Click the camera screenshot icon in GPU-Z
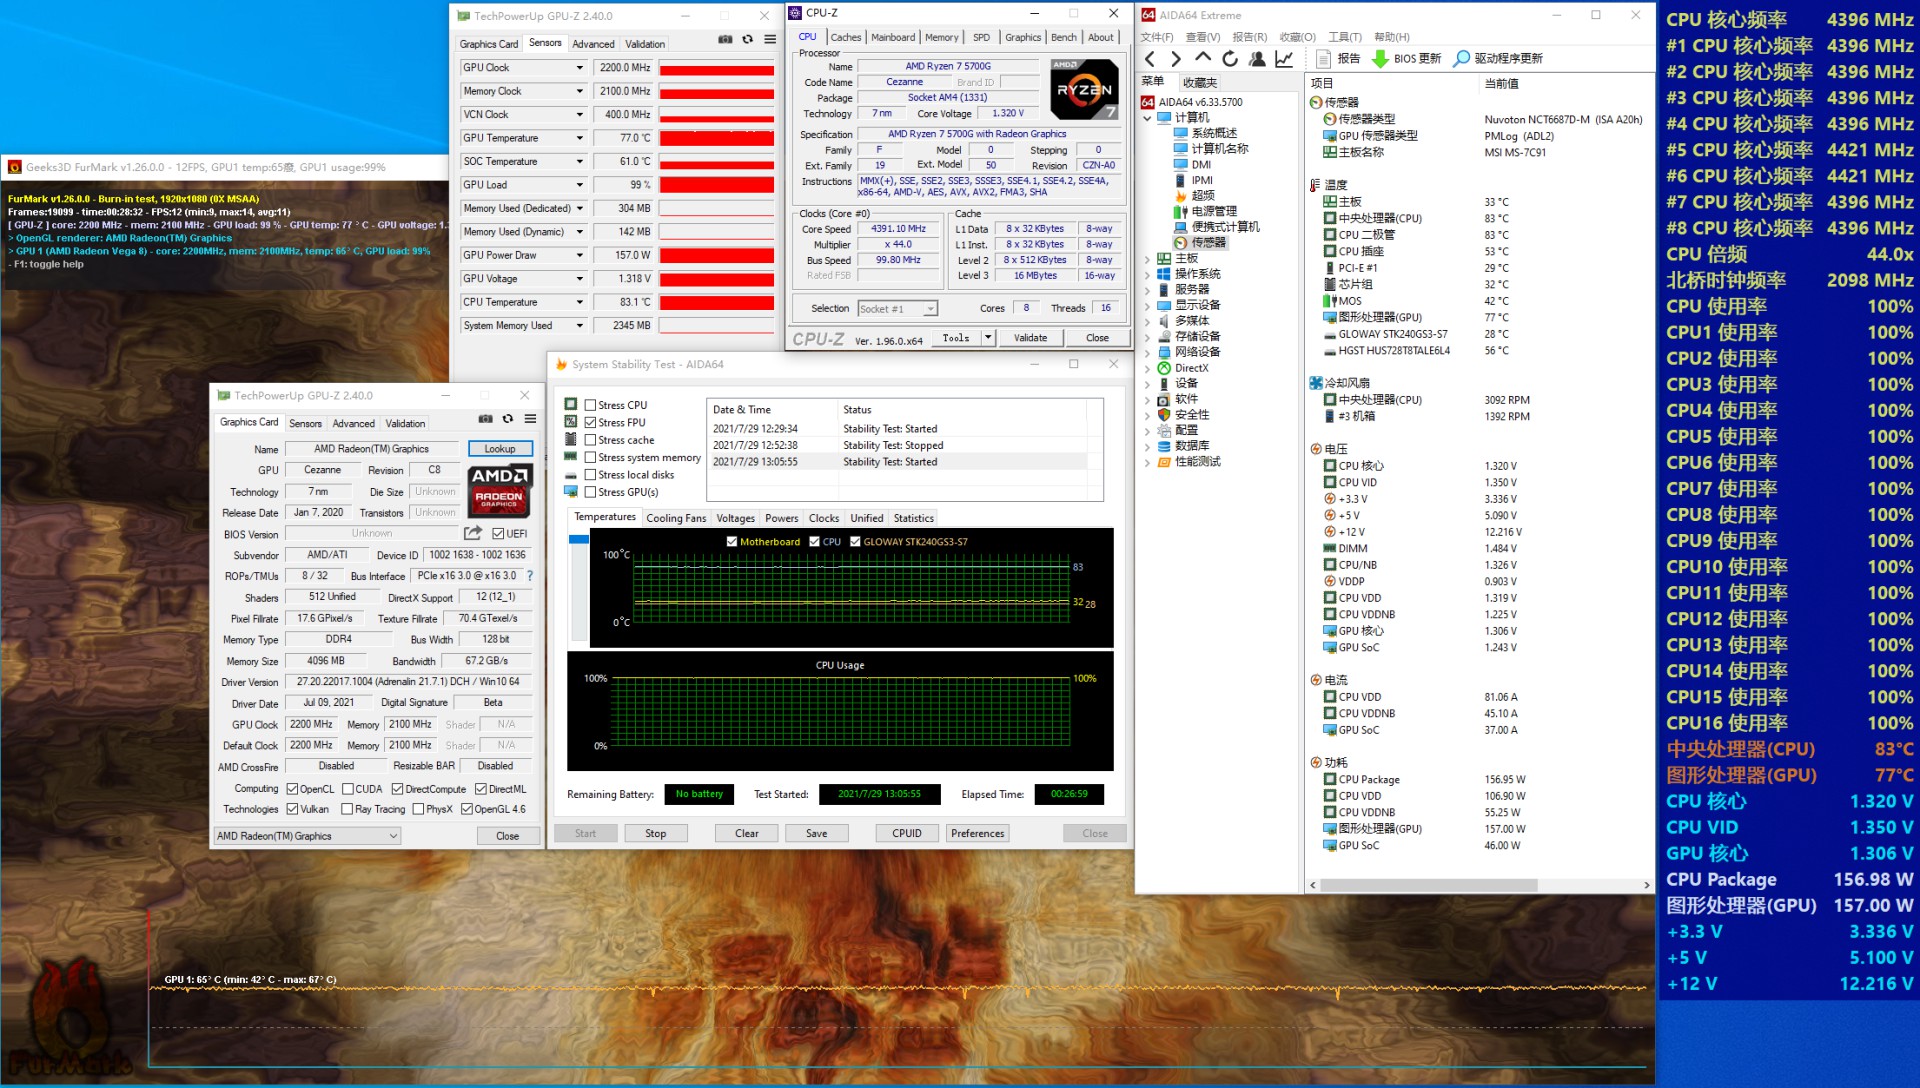Image resolution: width=1920 pixels, height=1088 pixels. point(723,38)
